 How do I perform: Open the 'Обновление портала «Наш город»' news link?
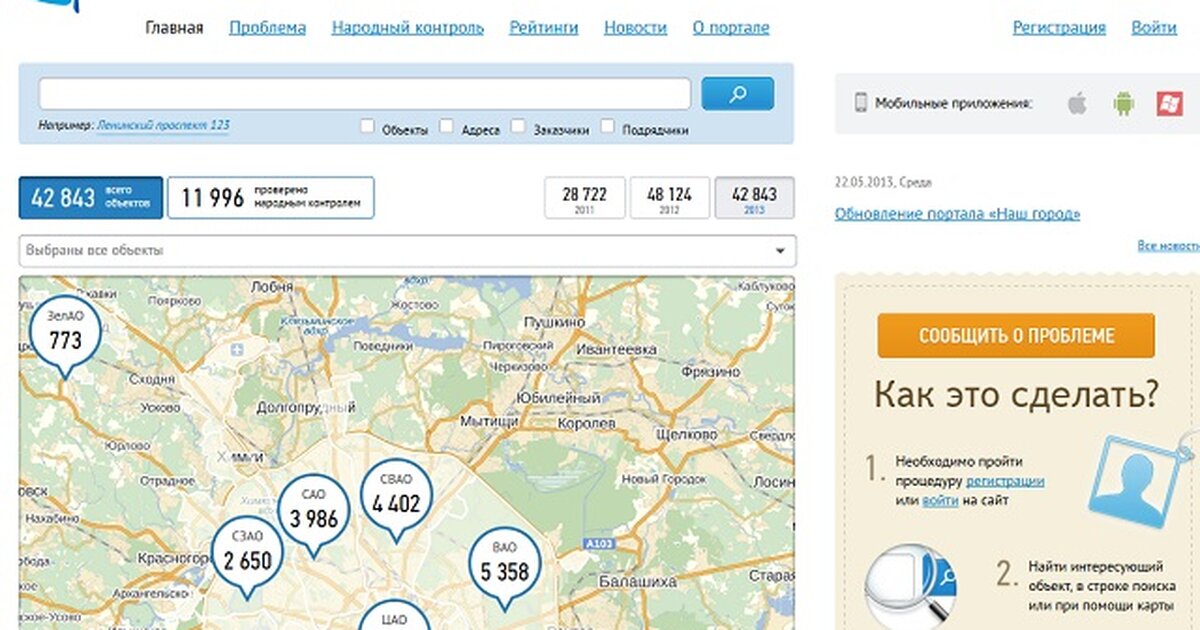click(957, 214)
